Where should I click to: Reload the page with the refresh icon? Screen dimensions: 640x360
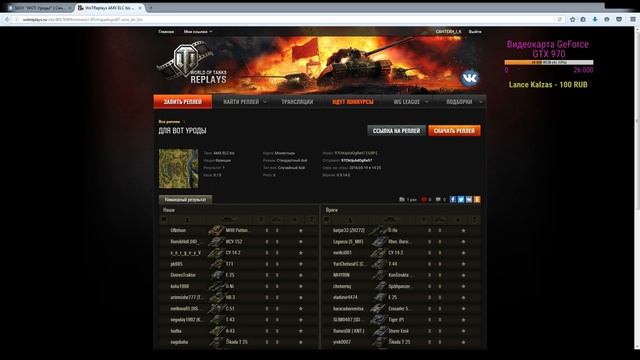pyautogui.click(x=560, y=19)
